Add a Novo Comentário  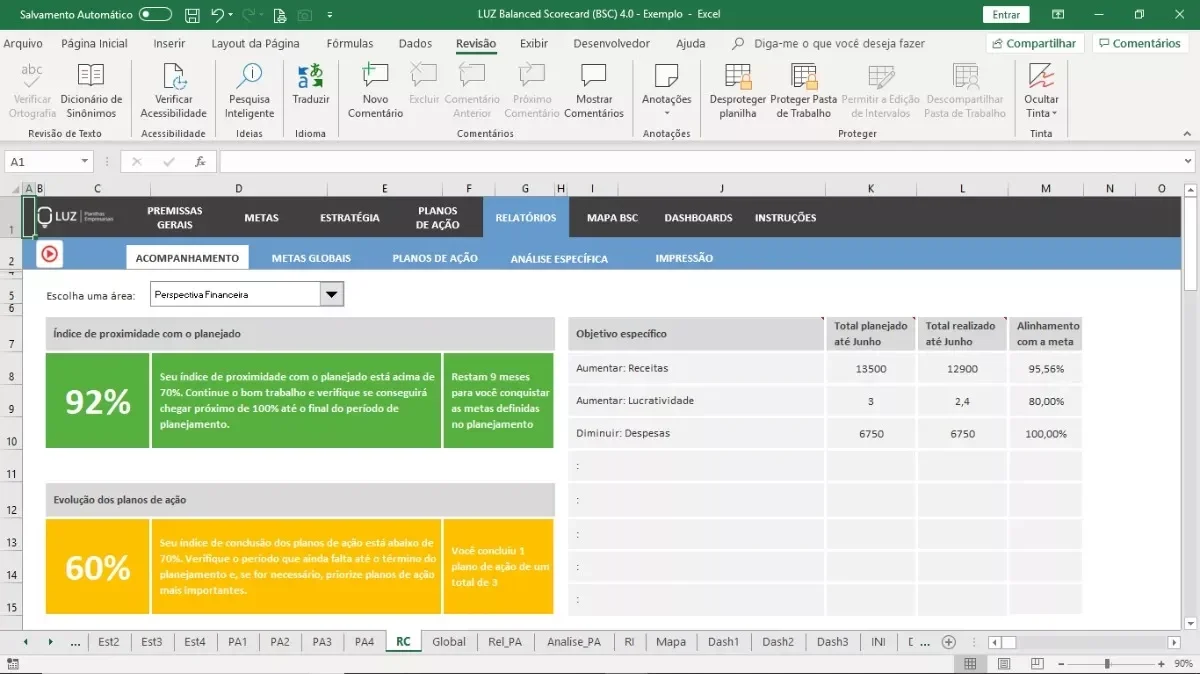tap(375, 90)
